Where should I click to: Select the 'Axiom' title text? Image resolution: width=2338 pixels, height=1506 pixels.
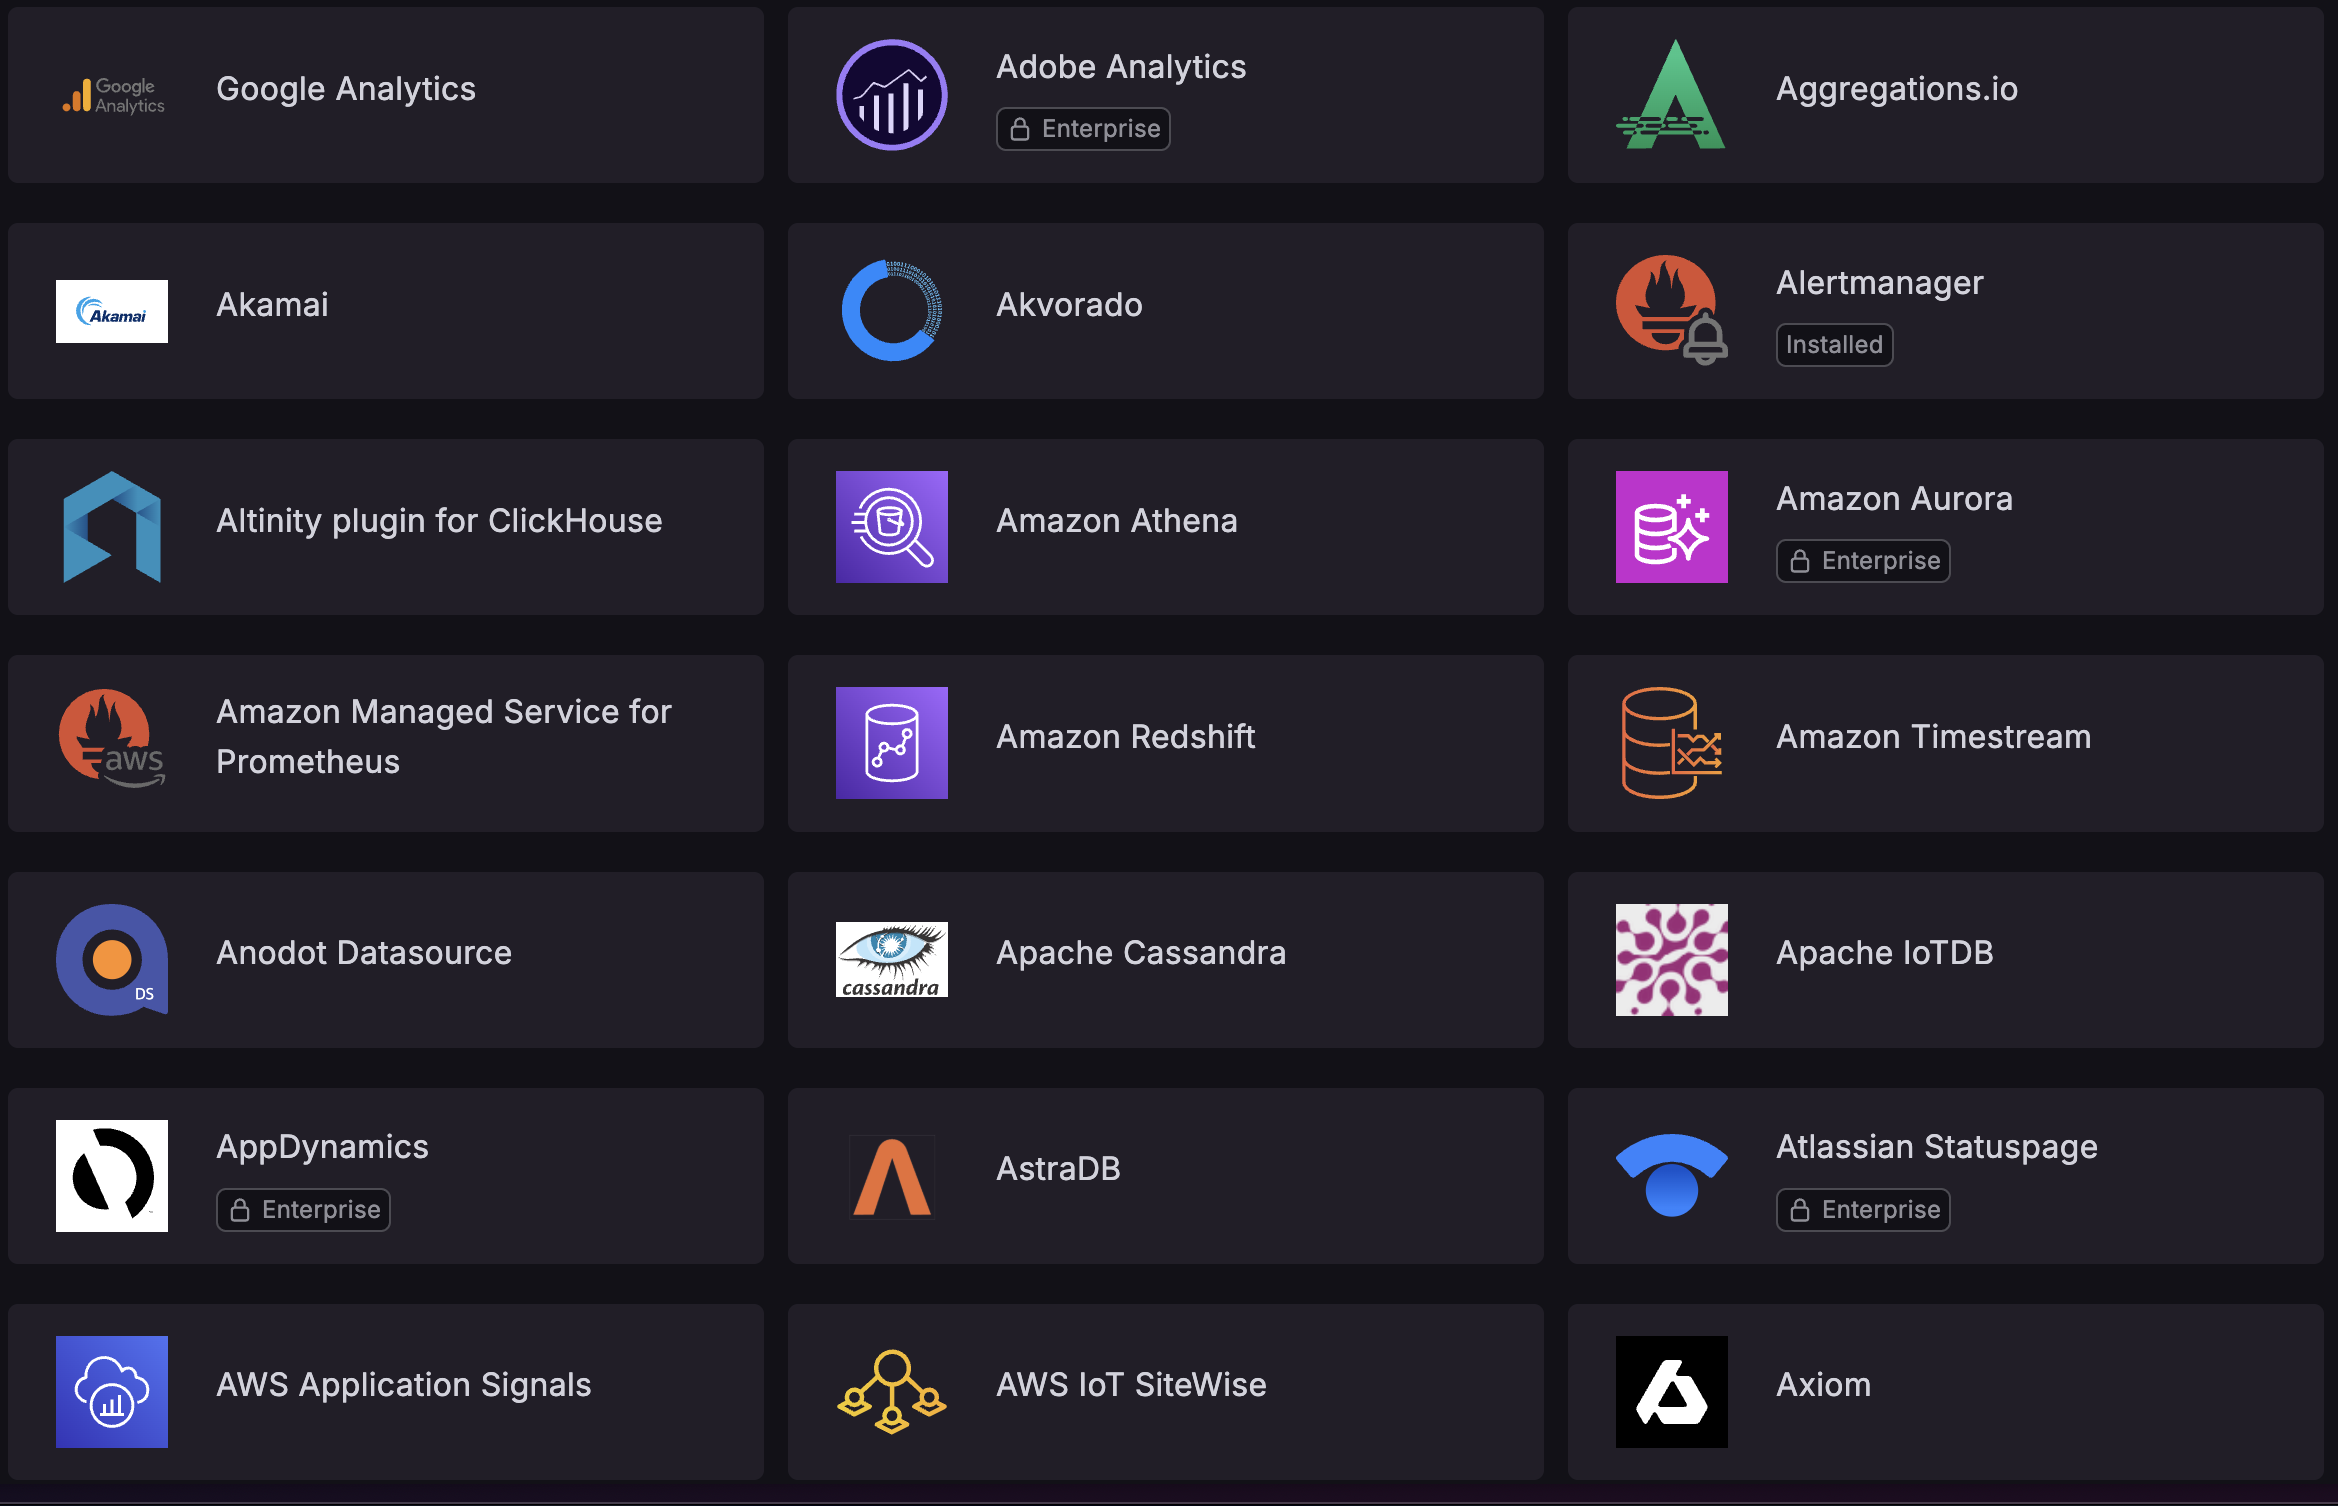tap(1823, 1385)
